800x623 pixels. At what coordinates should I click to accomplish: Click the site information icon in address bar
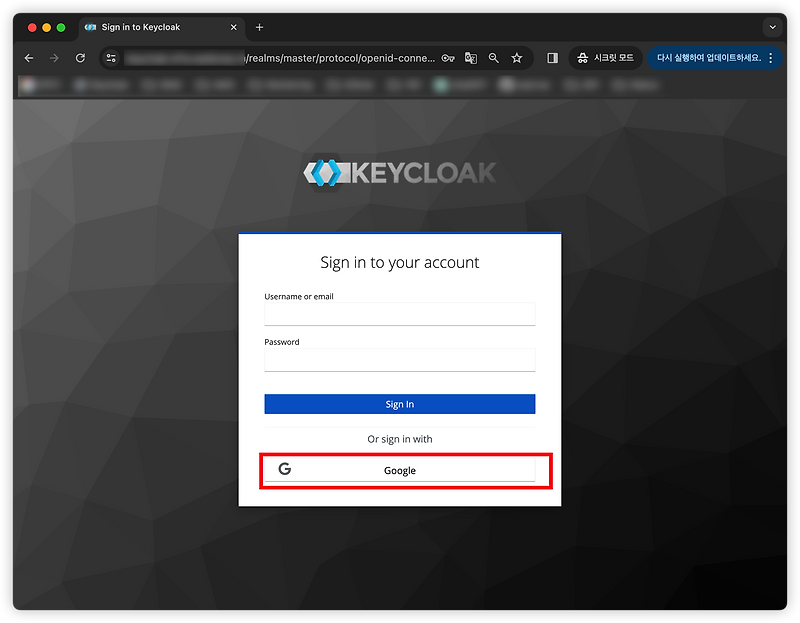[111, 58]
